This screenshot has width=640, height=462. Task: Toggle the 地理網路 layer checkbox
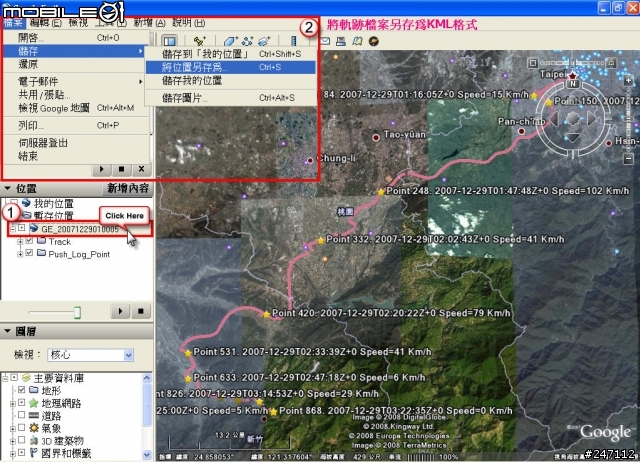pyautogui.click(x=22, y=402)
